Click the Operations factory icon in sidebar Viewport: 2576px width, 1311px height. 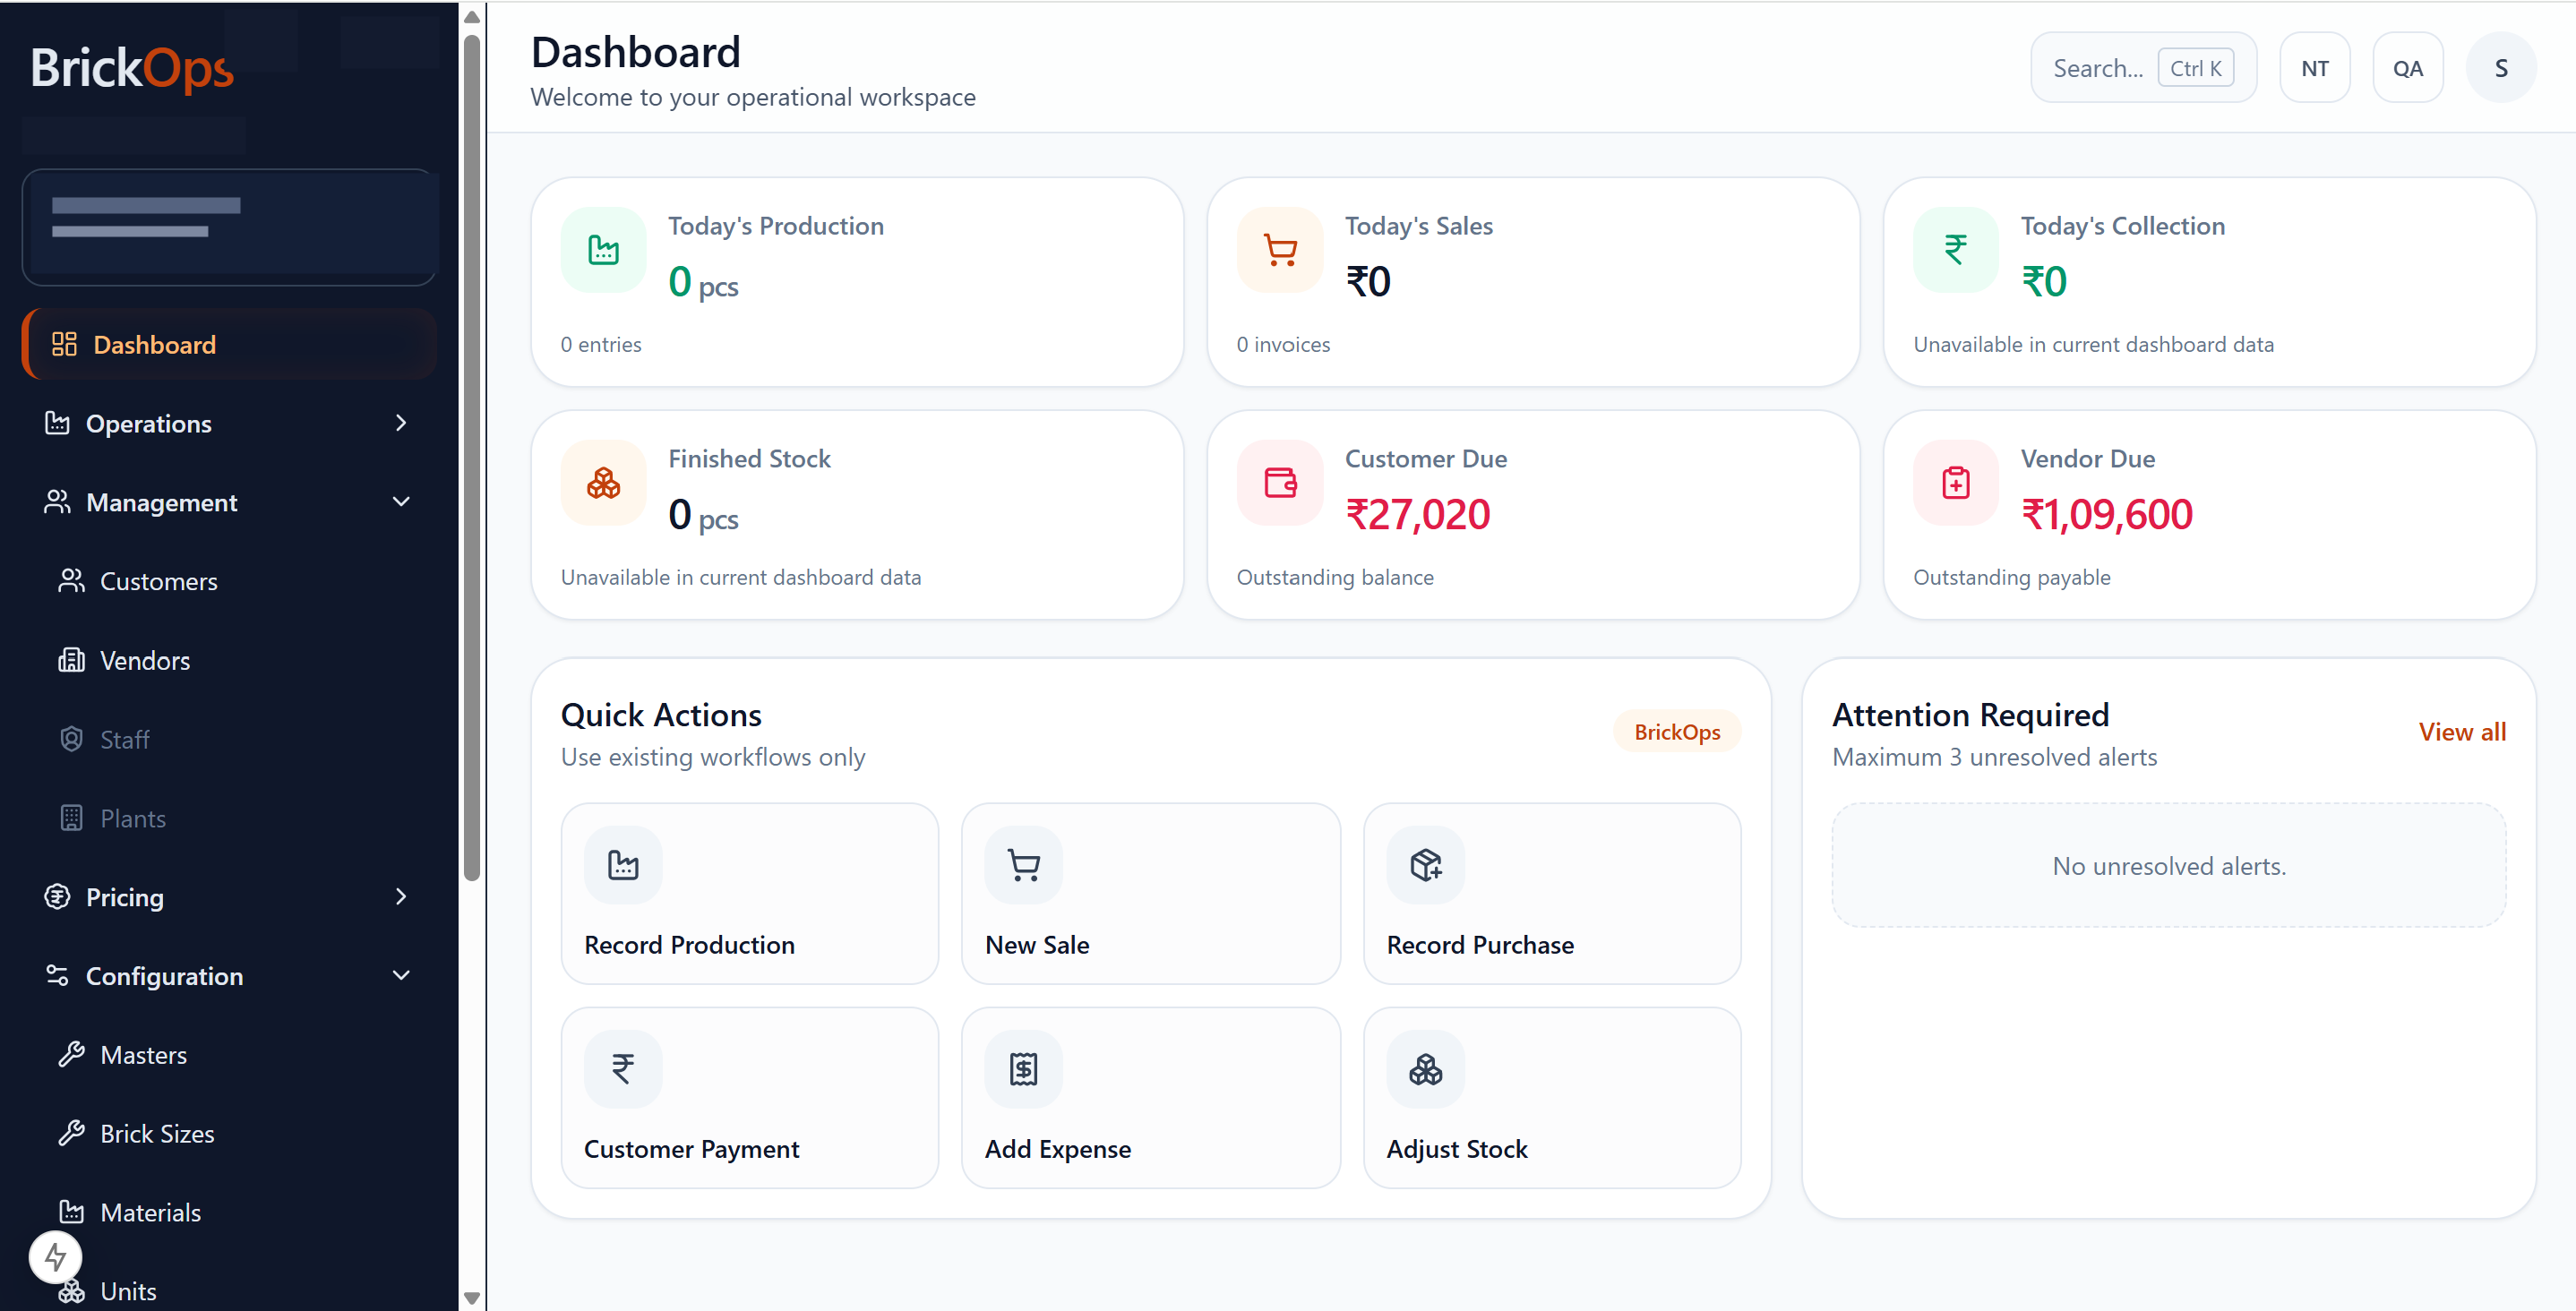click(57, 423)
